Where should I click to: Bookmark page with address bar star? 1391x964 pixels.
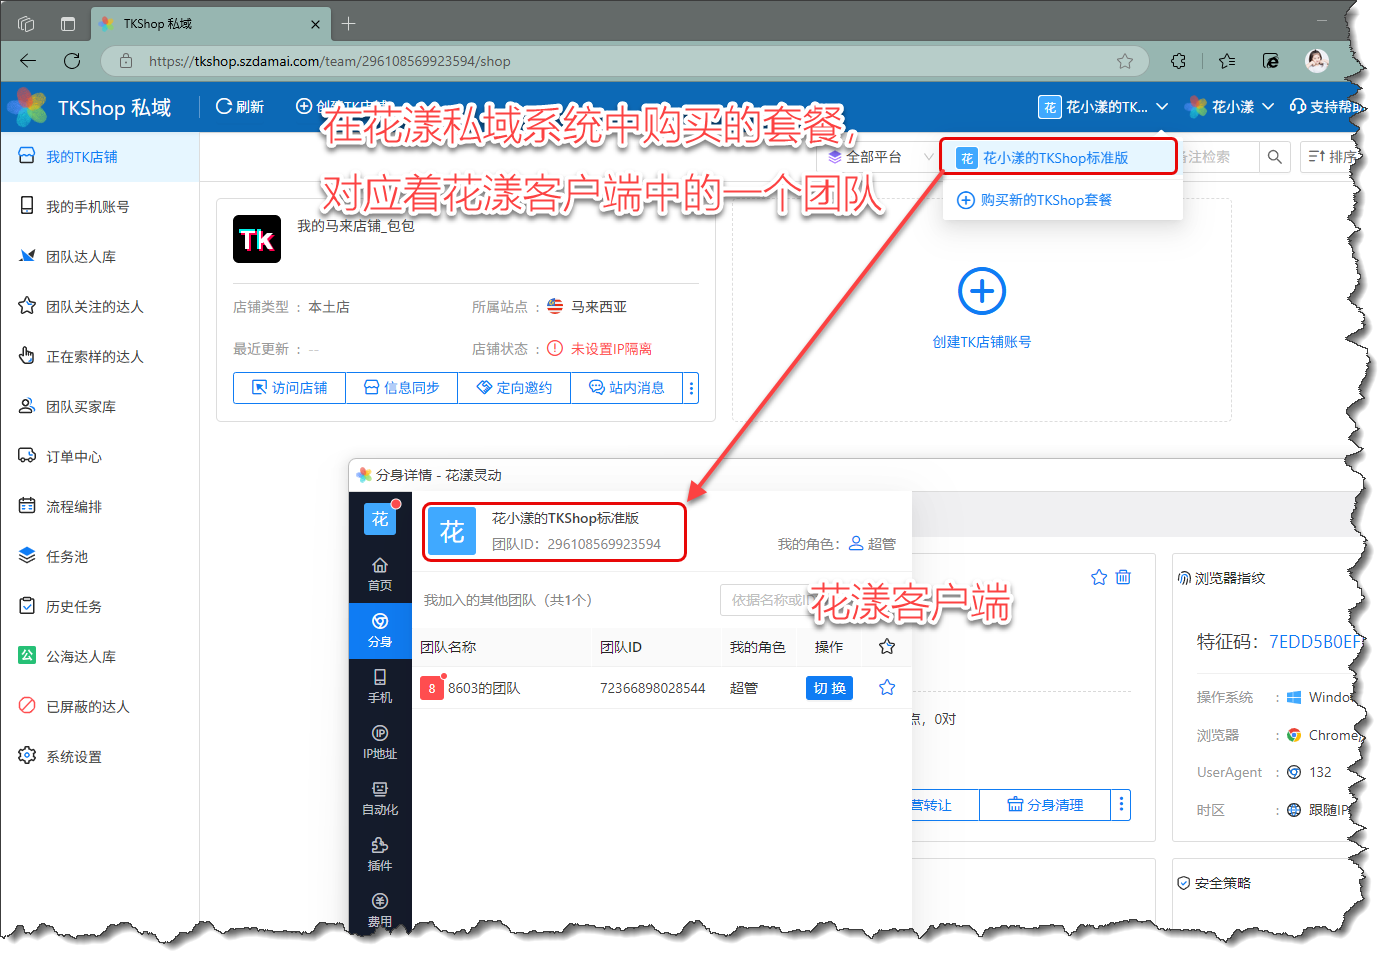click(x=1125, y=61)
